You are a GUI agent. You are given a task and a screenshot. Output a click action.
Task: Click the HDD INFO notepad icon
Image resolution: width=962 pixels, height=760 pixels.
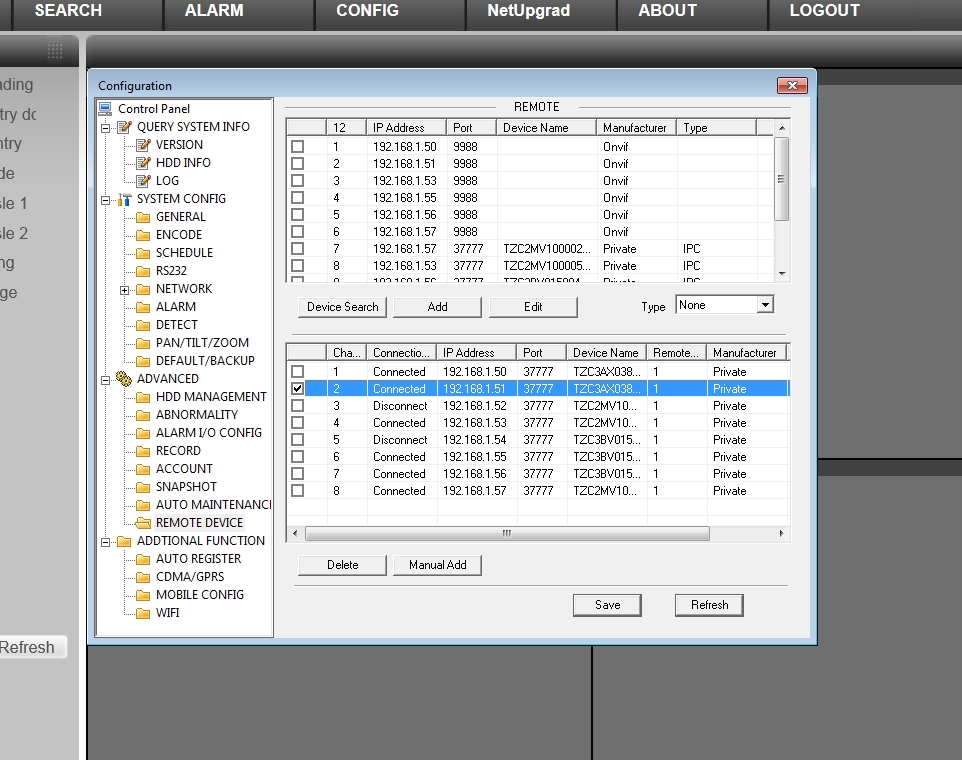pyautogui.click(x=143, y=163)
